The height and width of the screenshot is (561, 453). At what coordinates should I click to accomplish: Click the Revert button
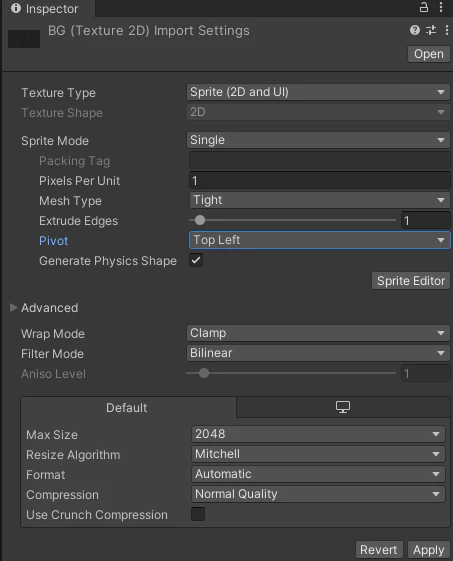pos(379,550)
